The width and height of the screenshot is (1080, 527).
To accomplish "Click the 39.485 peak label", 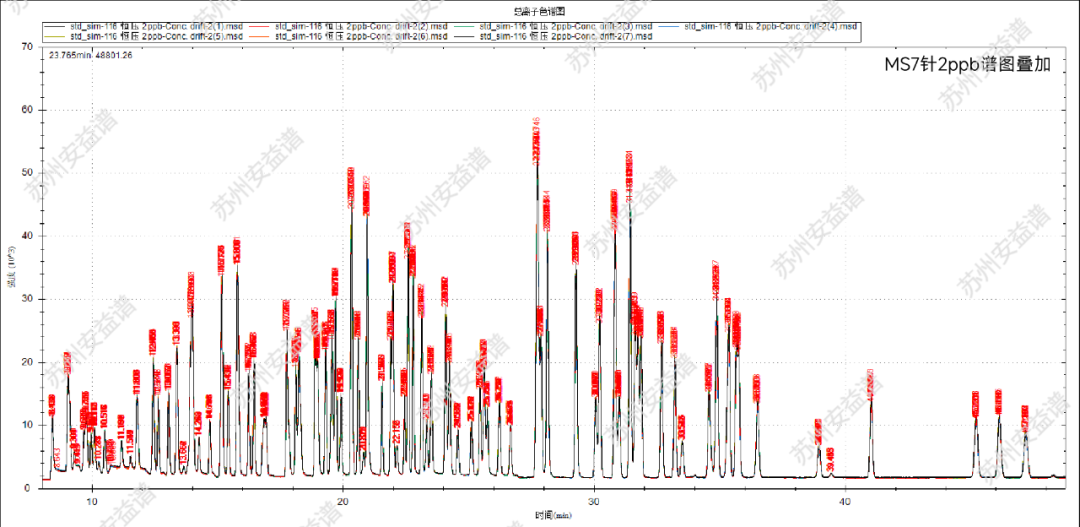I will click(x=832, y=458).
